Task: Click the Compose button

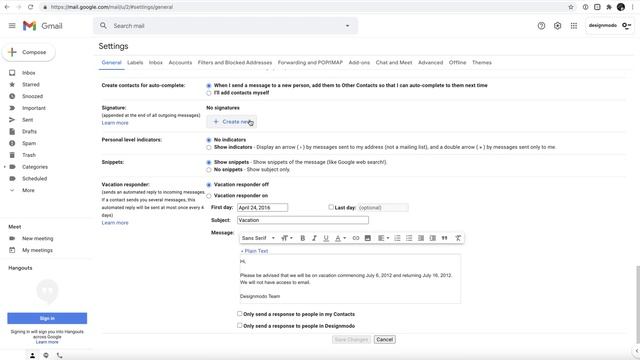Action: click(29, 52)
